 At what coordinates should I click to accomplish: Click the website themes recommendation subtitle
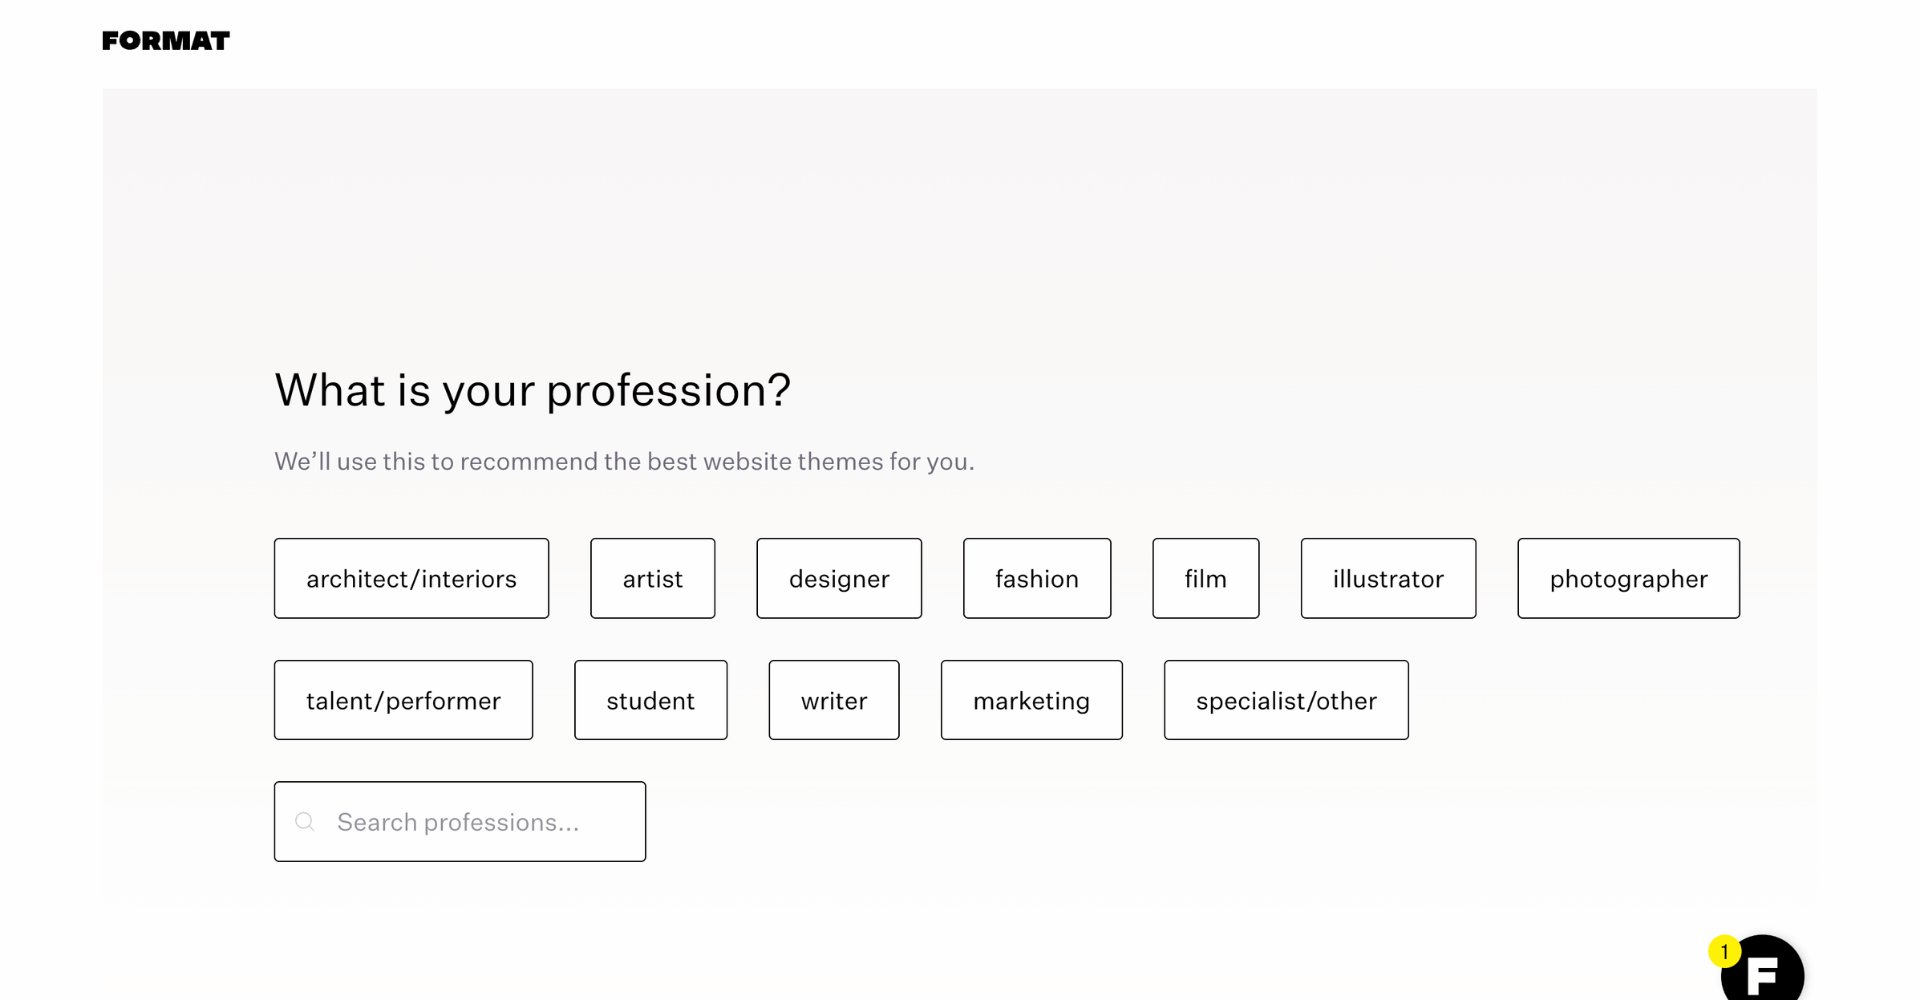click(624, 462)
